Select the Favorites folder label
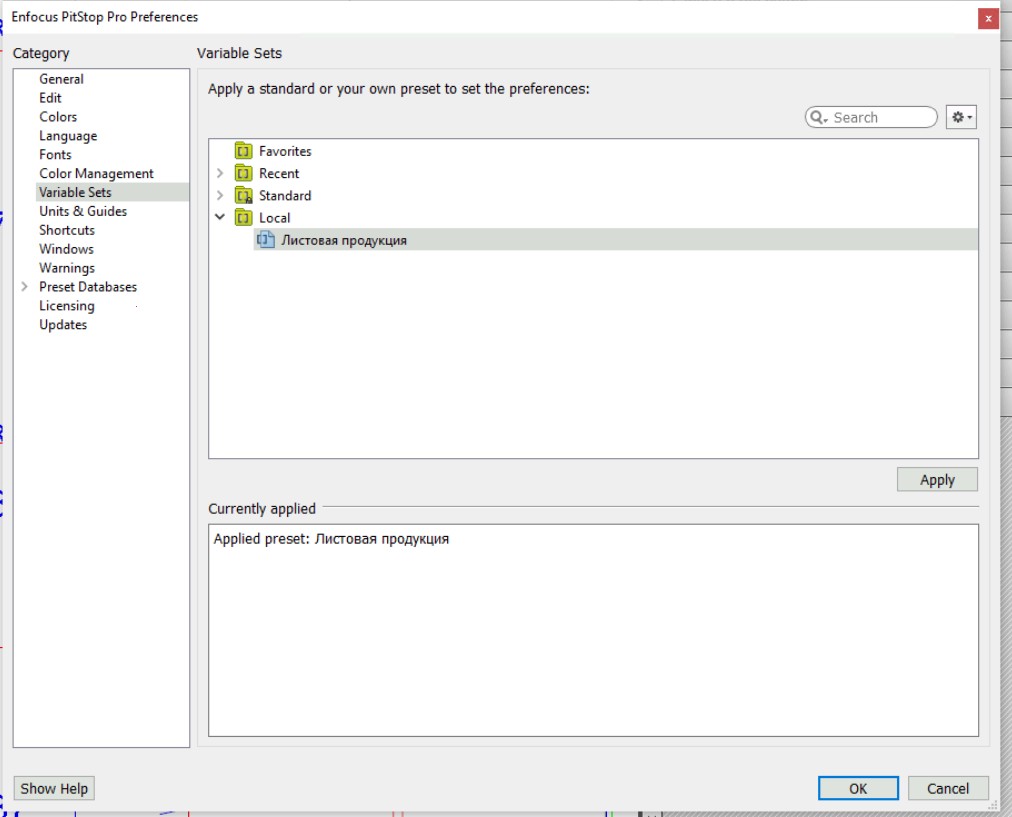1012x817 pixels. click(285, 151)
